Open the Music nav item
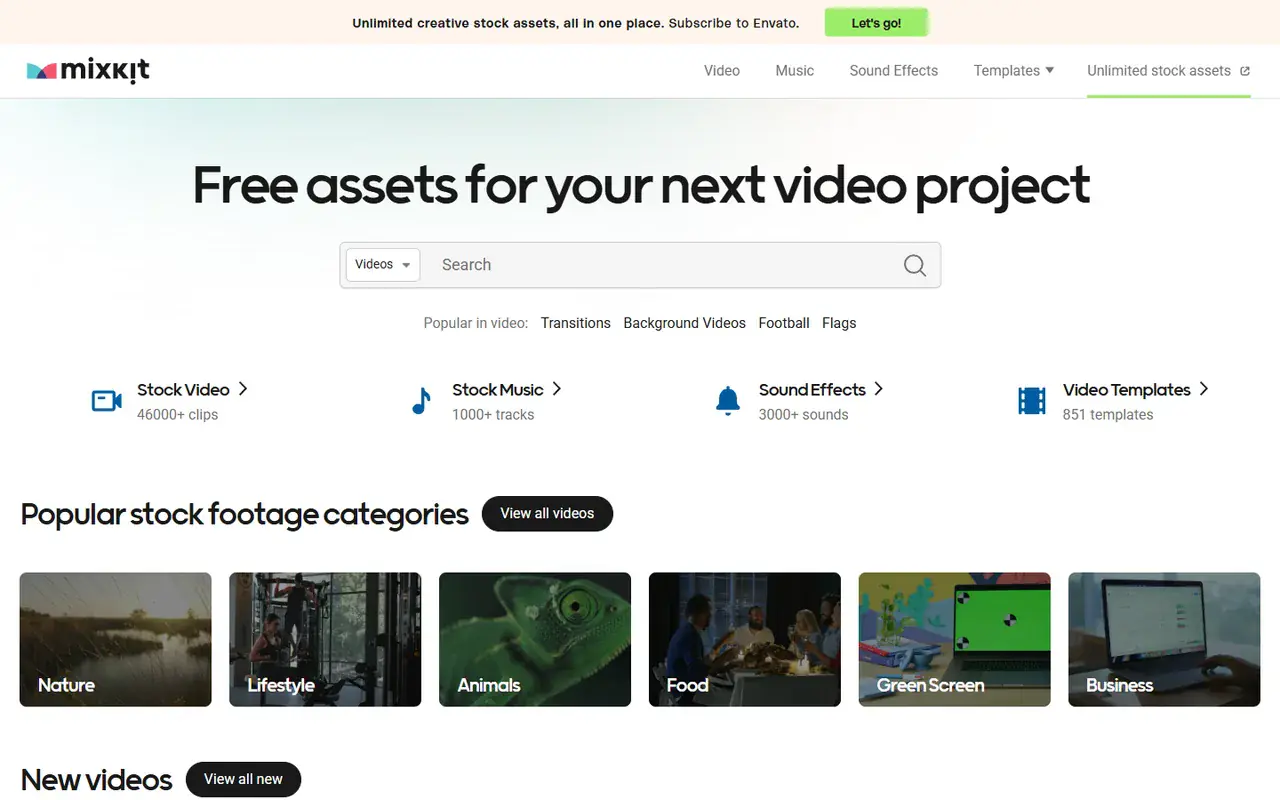Image resolution: width=1280 pixels, height=800 pixels. pyautogui.click(x=795, y=71)
